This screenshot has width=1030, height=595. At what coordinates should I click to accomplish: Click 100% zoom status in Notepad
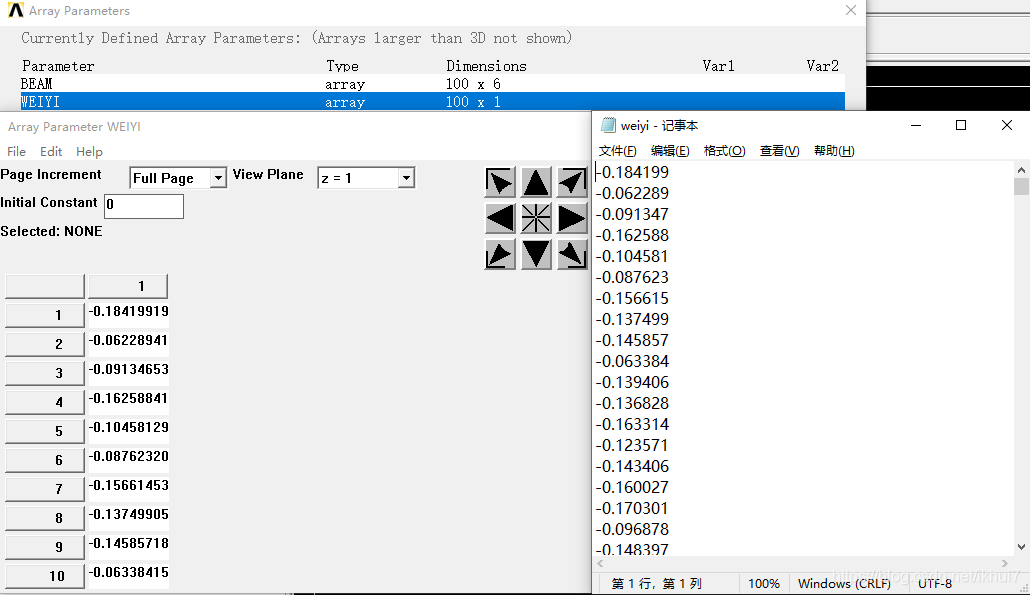pos(764,584)
